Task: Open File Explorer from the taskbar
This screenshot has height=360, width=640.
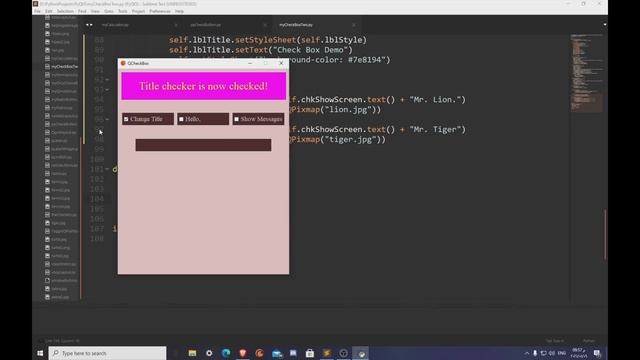Action: pyautogui.click(x=192, y=353)
